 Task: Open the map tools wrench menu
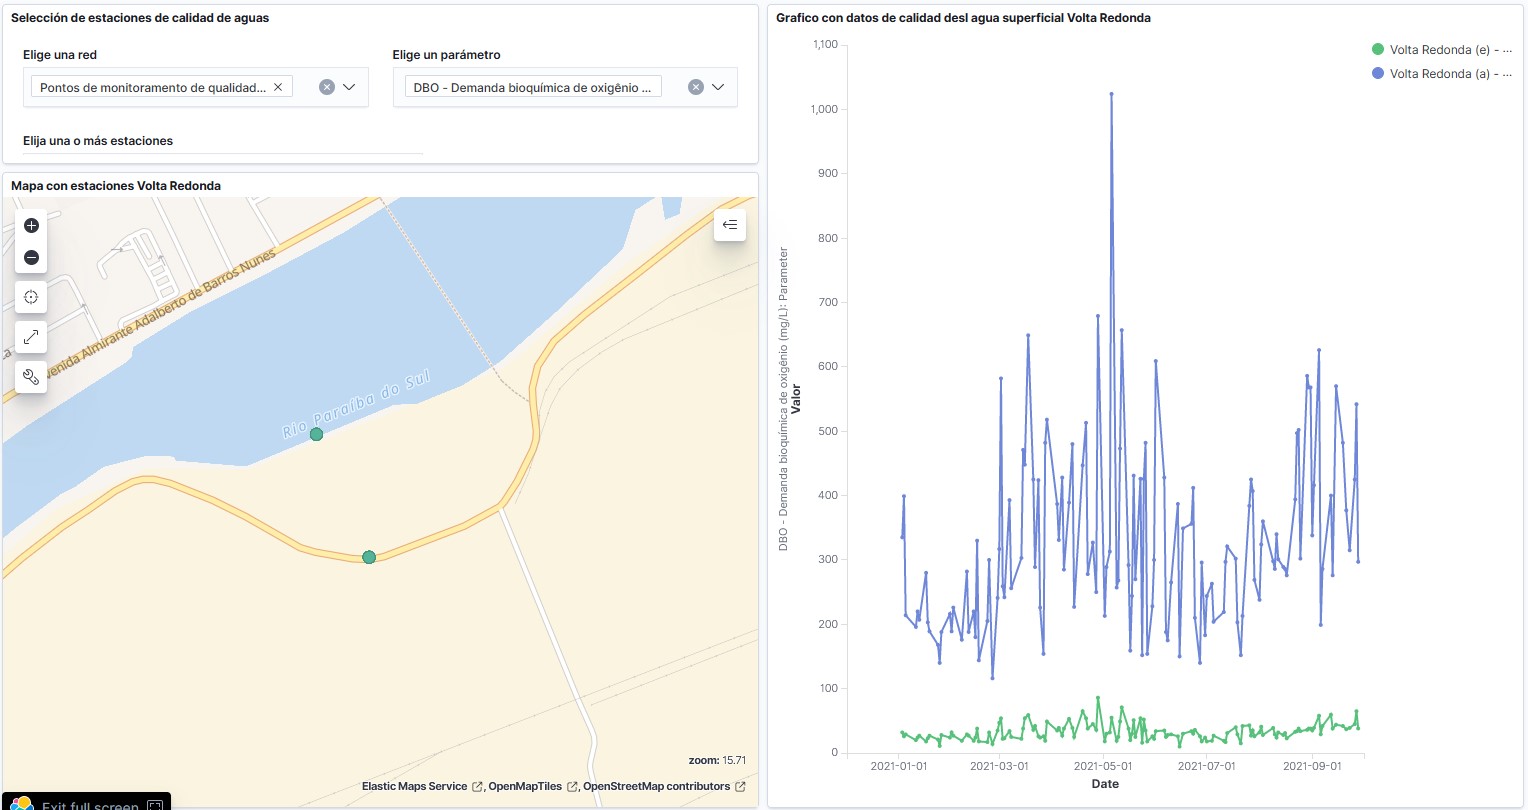[31, 377]
